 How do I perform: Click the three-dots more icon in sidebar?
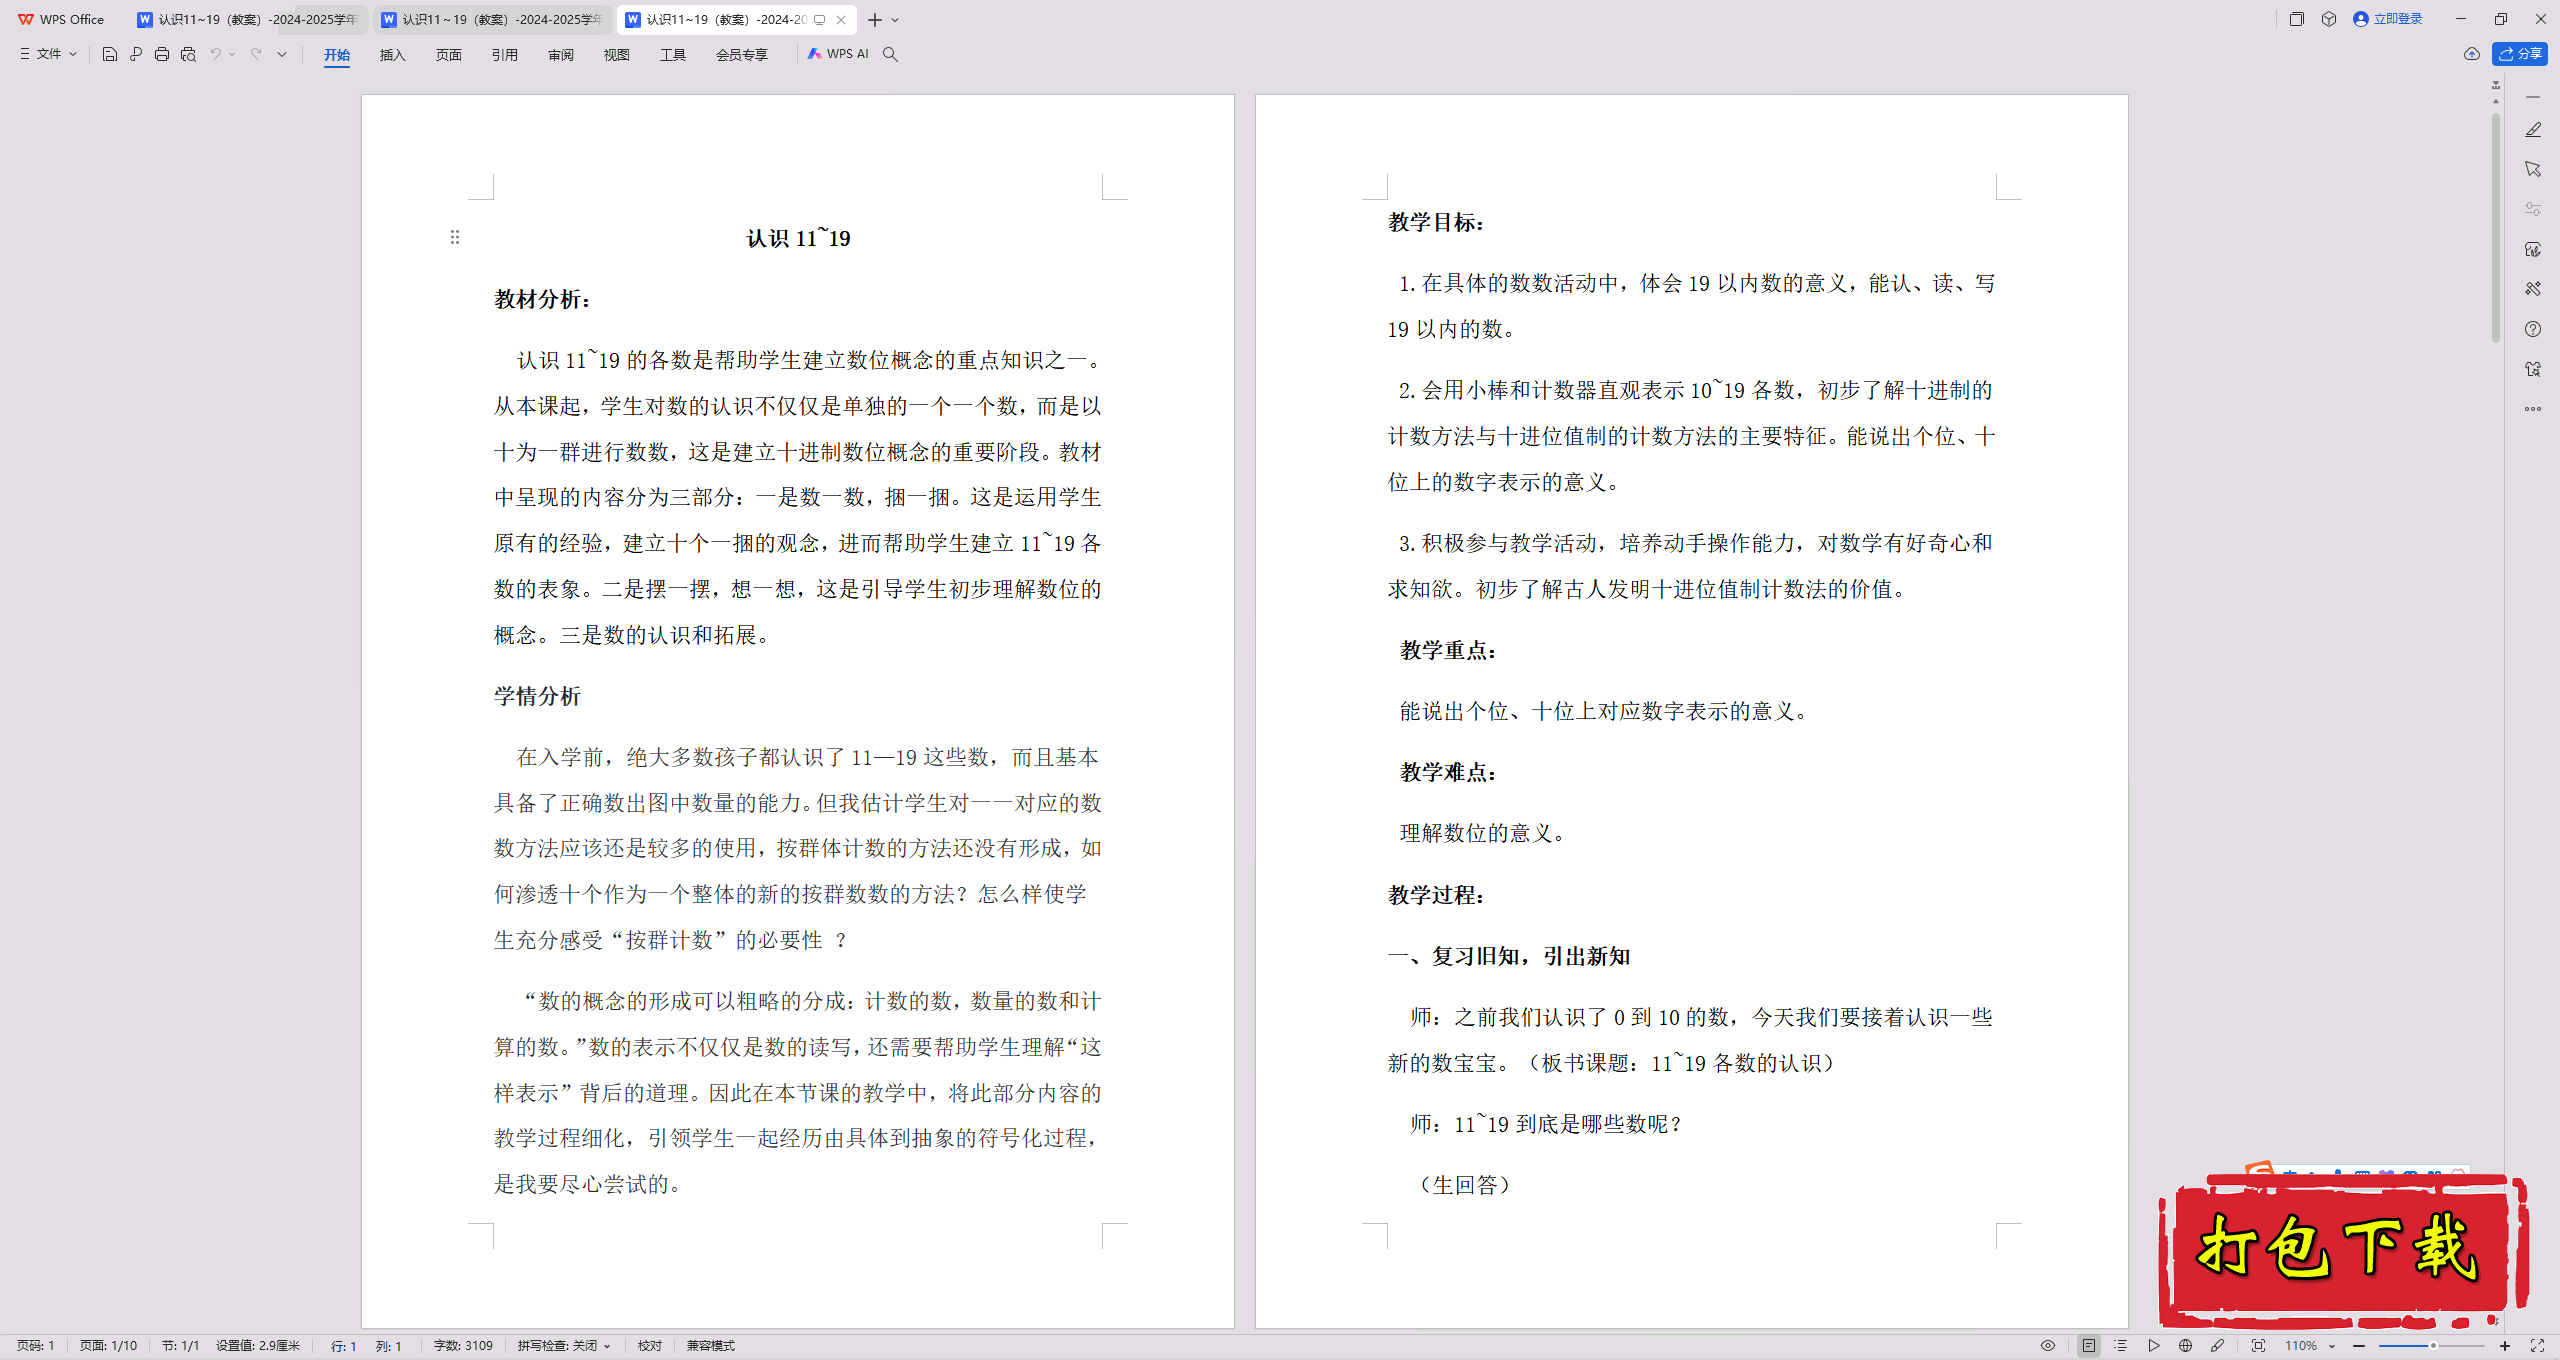pyautogui.click(x=2533, y=409)
